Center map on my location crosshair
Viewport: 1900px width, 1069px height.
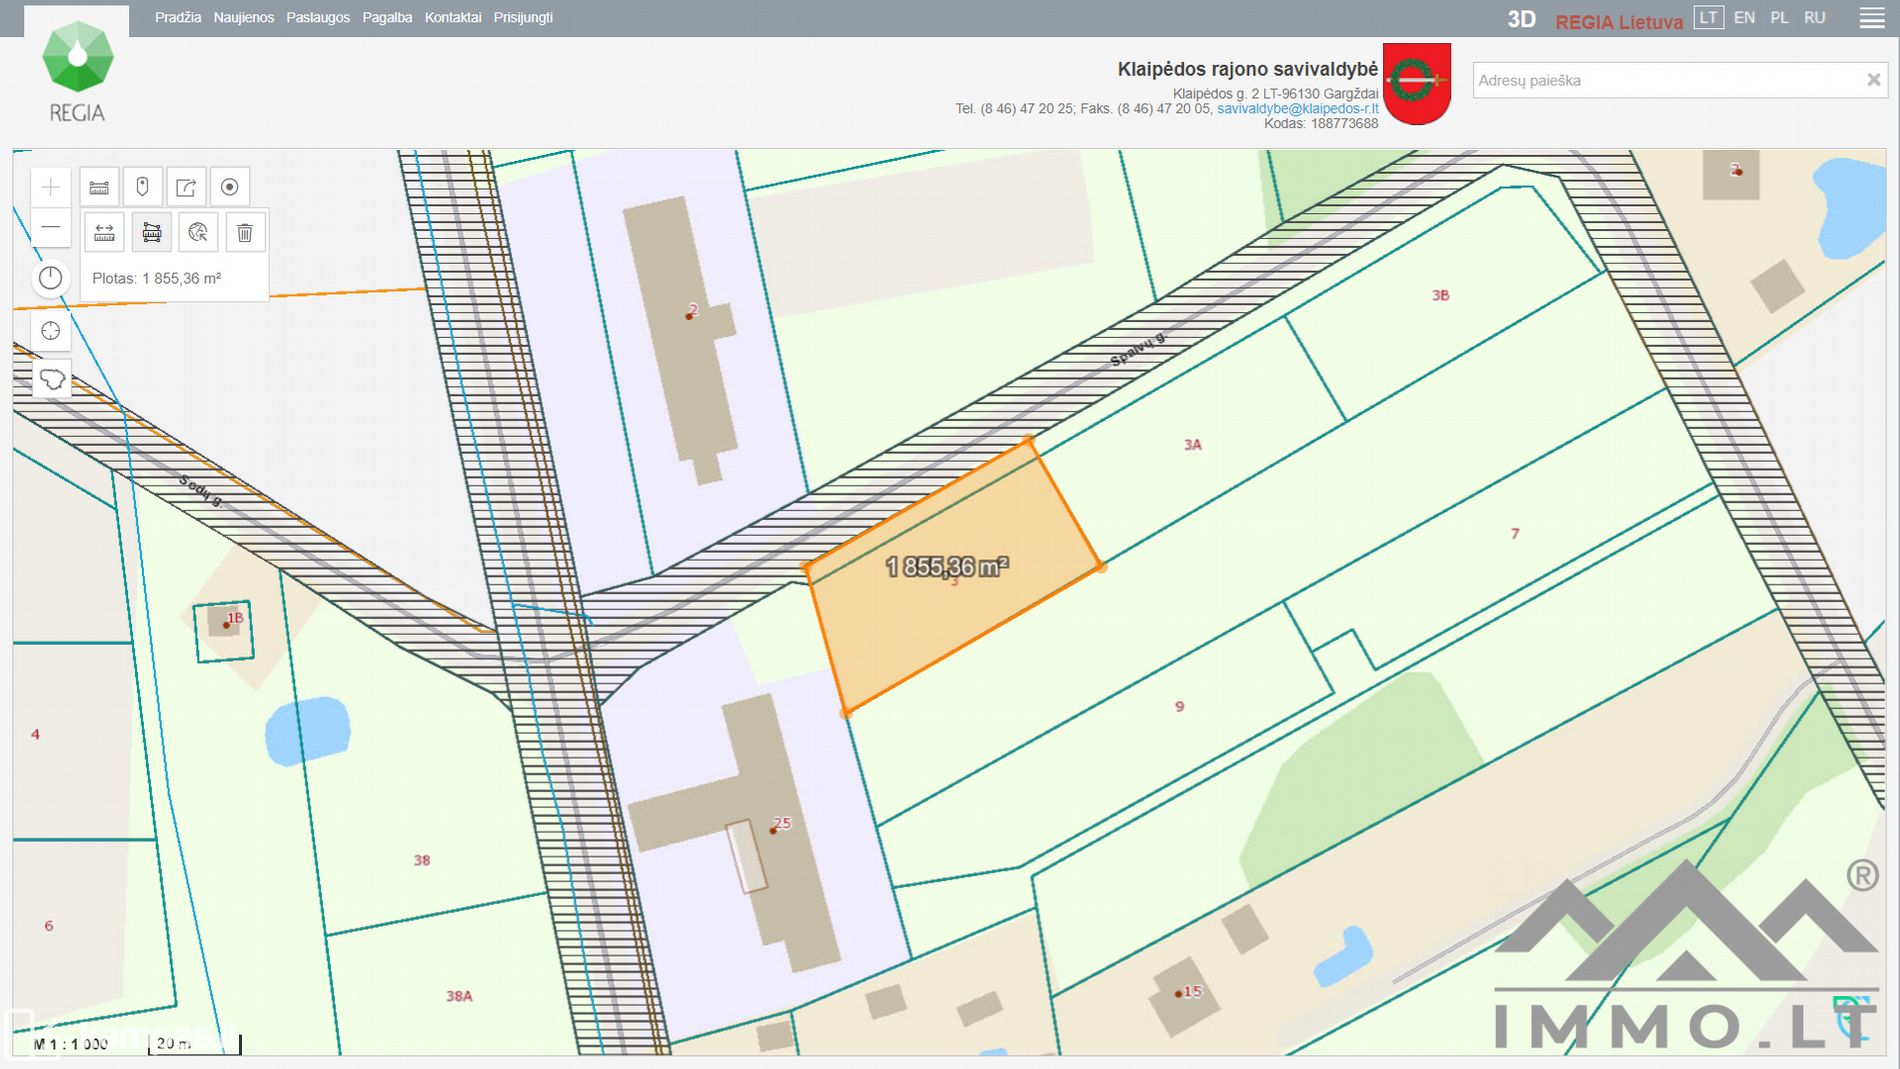(51, 331)
